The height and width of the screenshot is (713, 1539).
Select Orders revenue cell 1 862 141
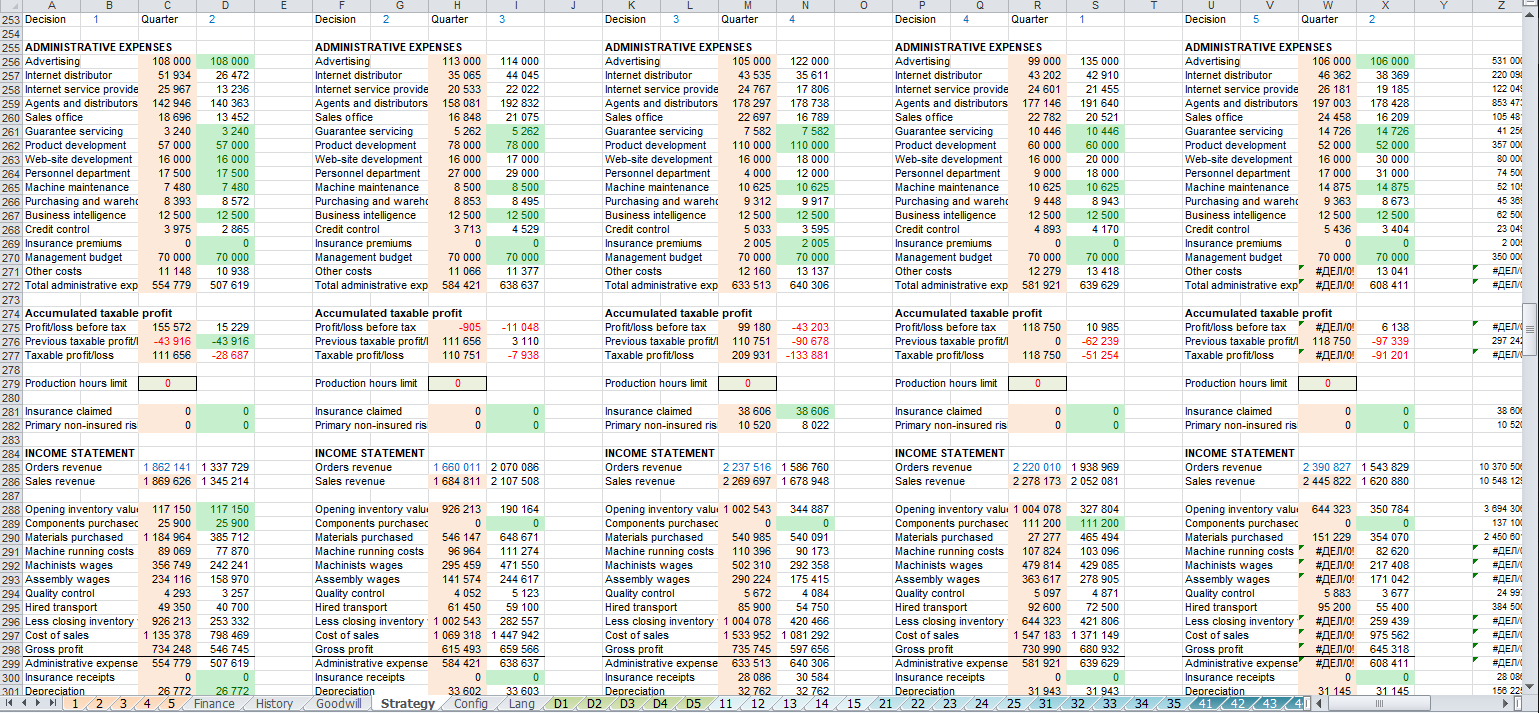pos(167,467)
